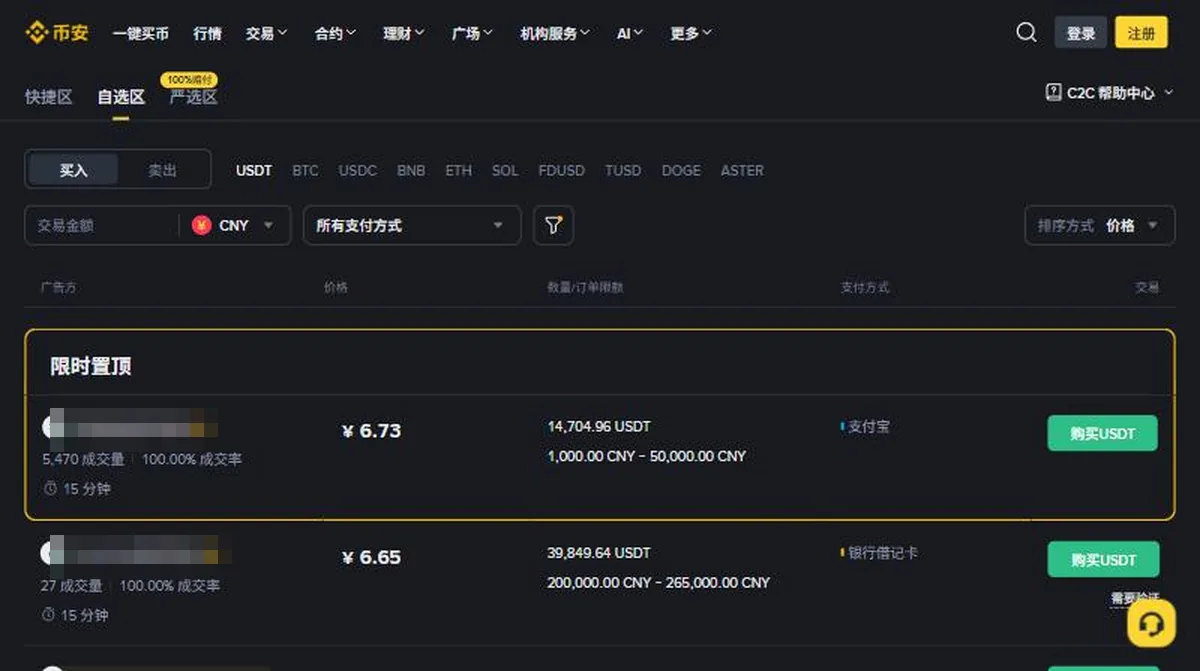This screenshot has width=1200, height=671.
Task: Select the ASTER coin tab
Action: click(x=742, y=170)
